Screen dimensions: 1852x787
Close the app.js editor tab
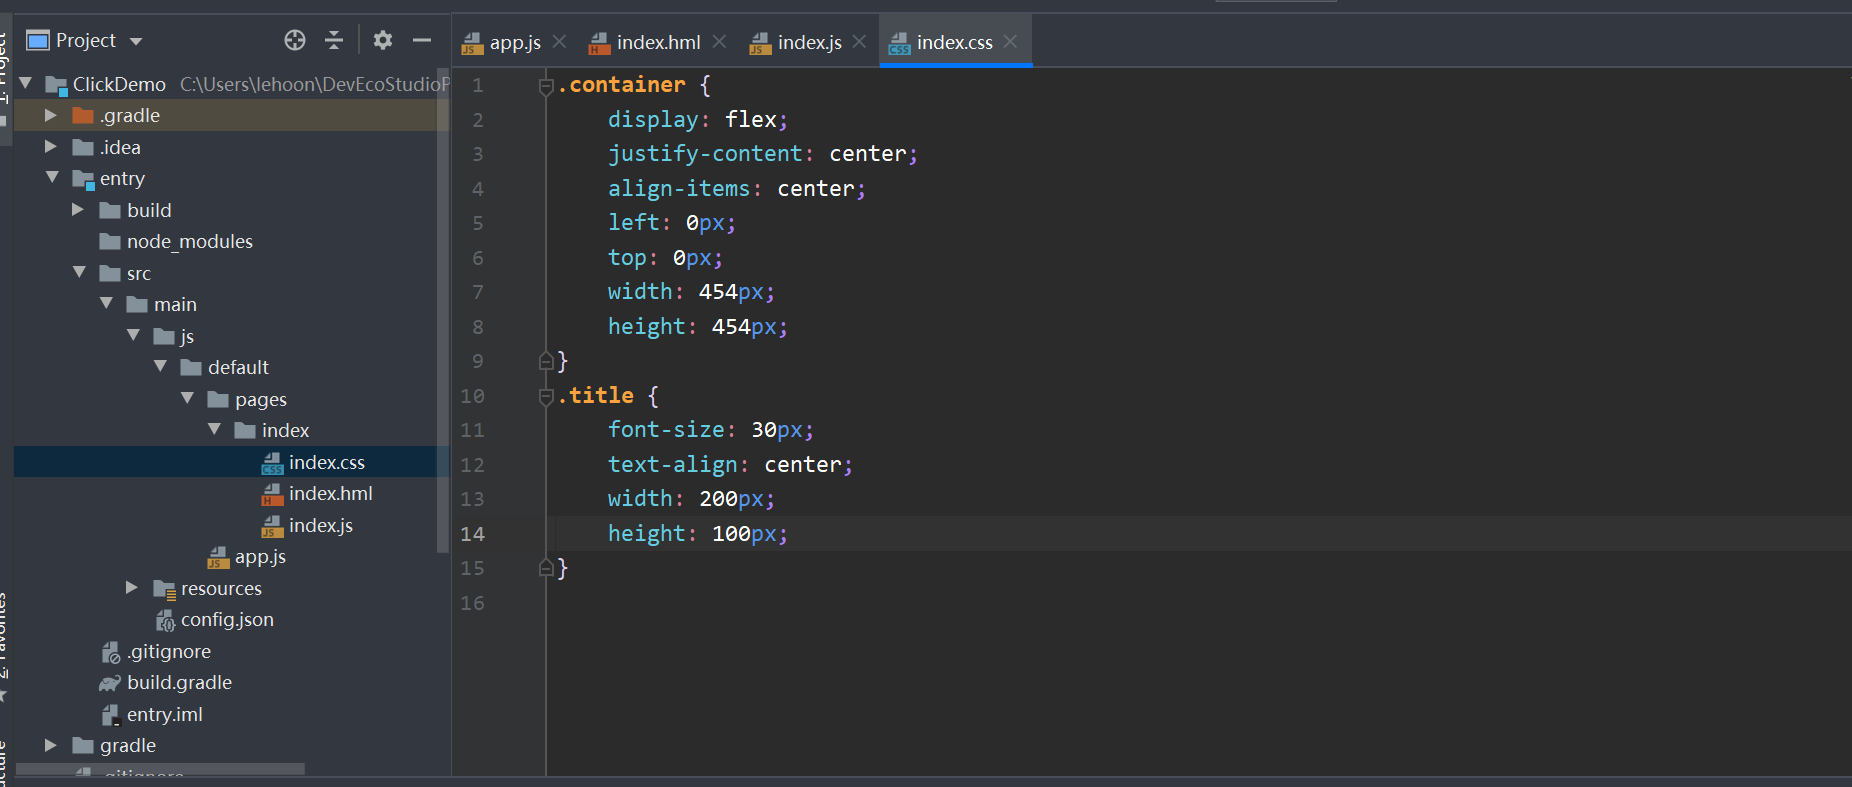tap(560, 42)
